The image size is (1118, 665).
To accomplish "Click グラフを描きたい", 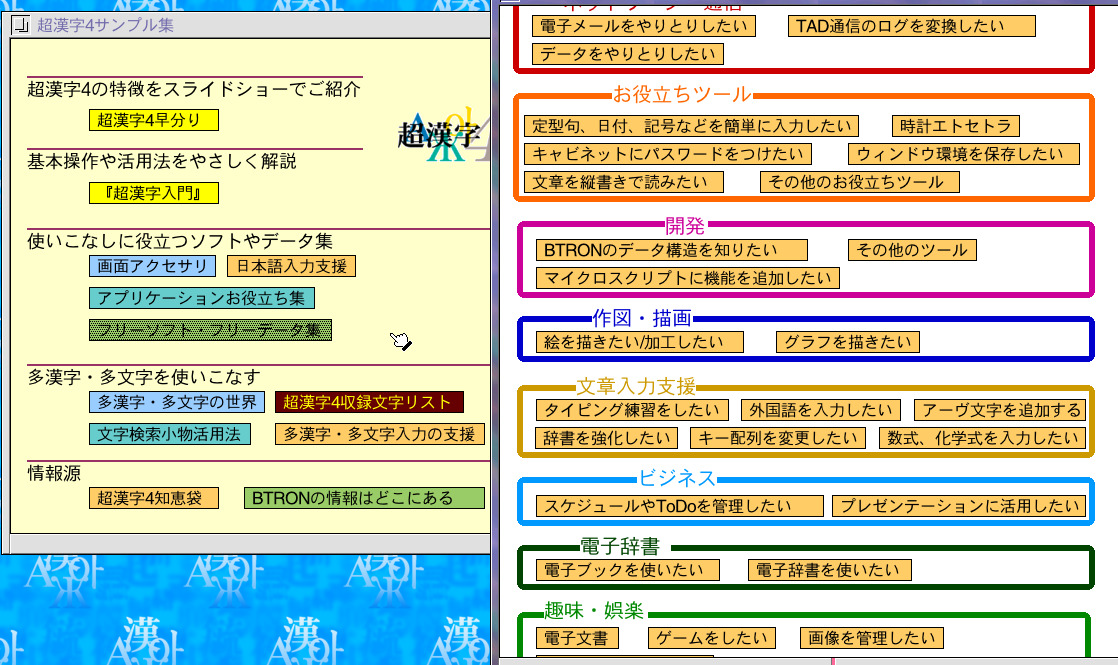I will click(848, 342).
